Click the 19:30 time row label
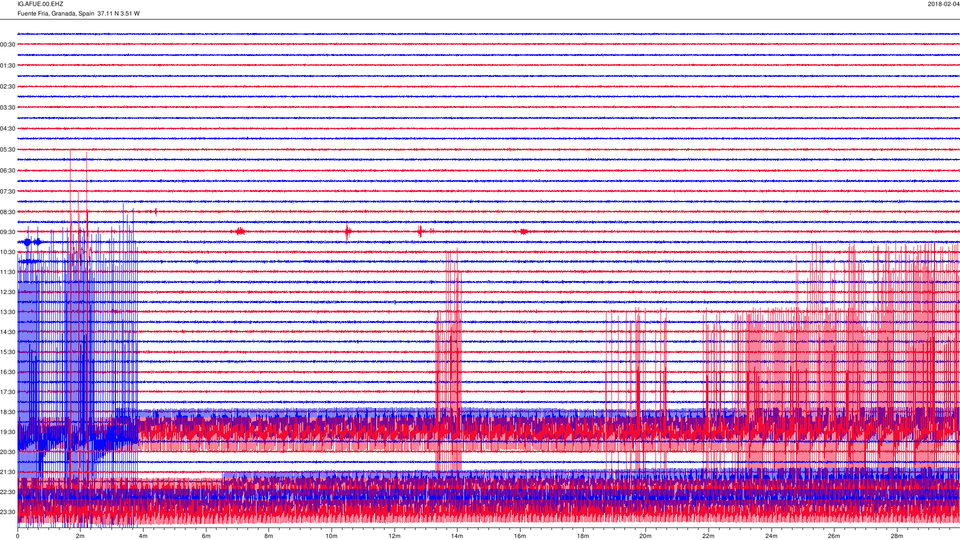 (8, 432)
